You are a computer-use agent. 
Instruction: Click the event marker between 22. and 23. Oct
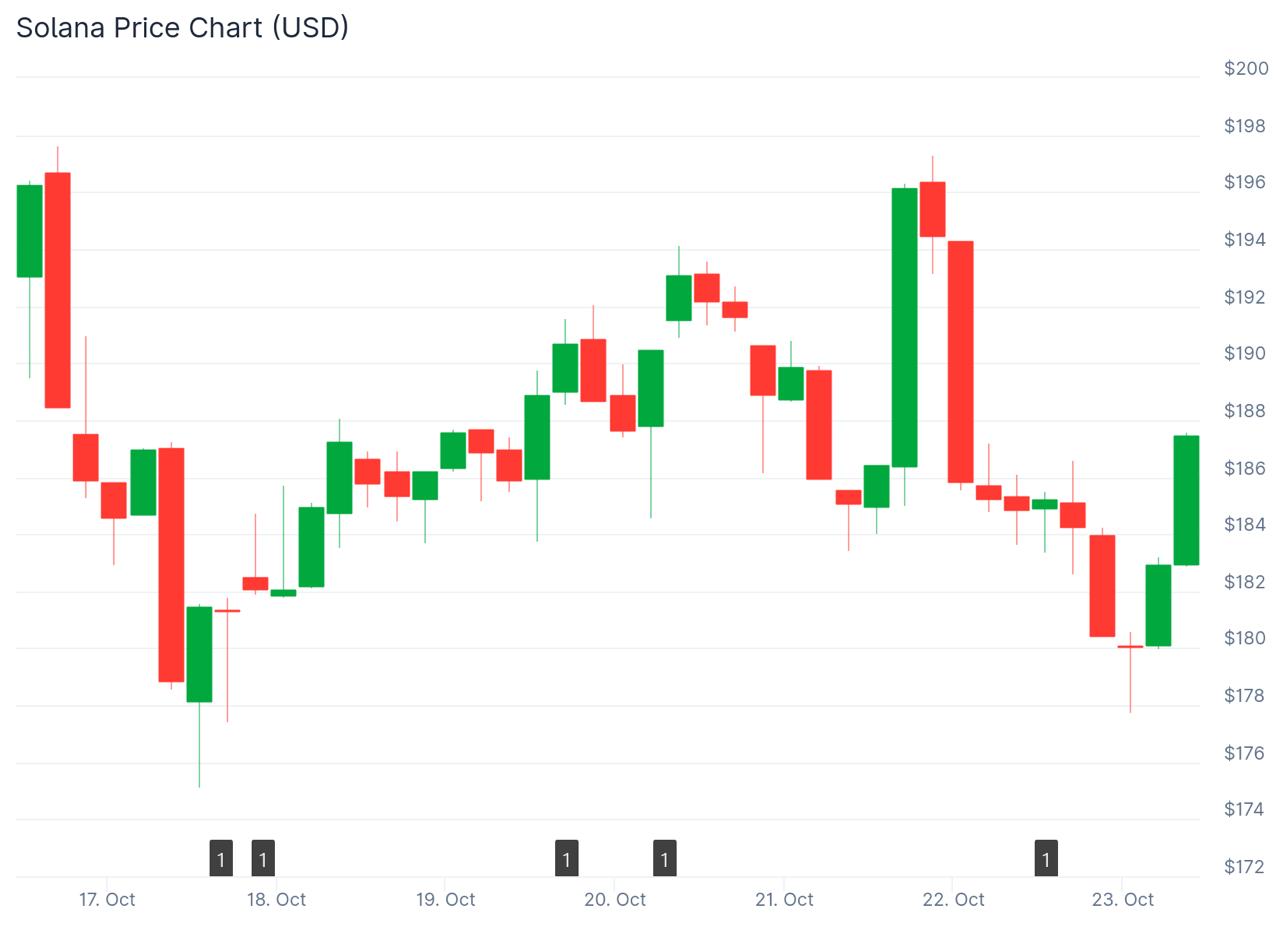(x=1046, y=859)
